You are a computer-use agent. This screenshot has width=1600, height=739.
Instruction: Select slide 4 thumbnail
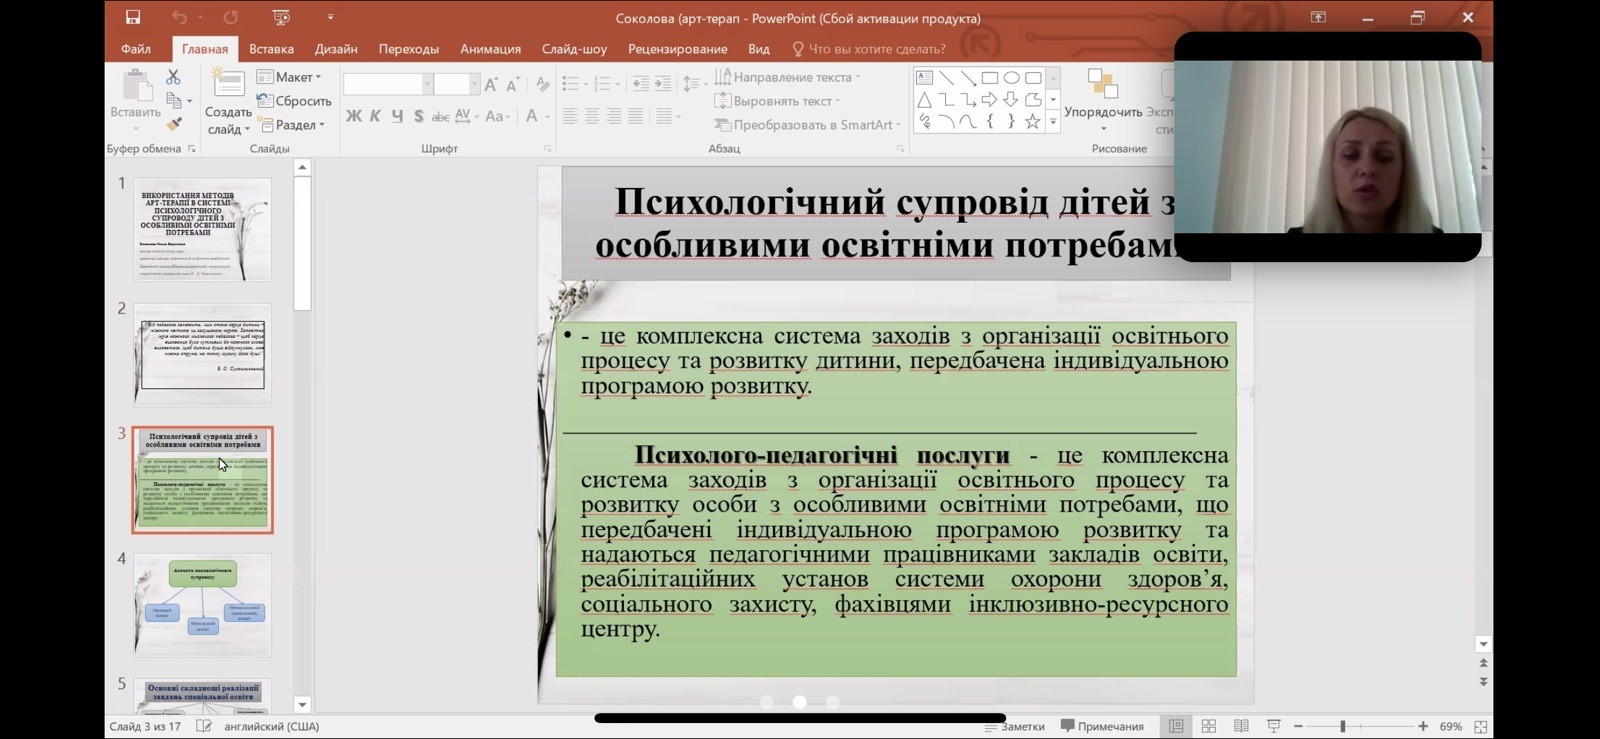(202, 605)
